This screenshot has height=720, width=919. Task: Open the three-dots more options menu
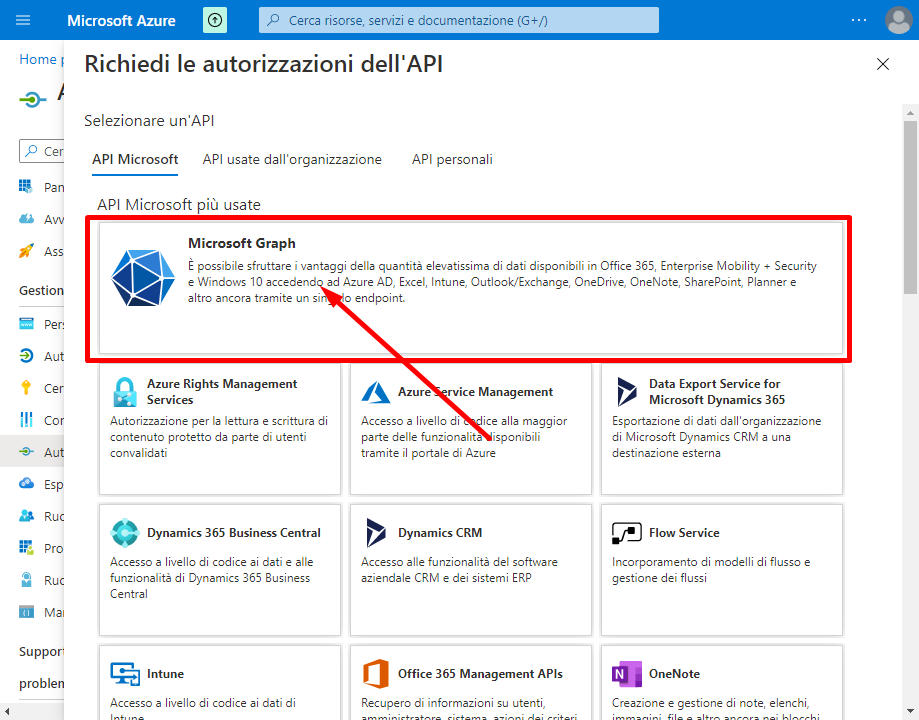[x=859, y=21]
